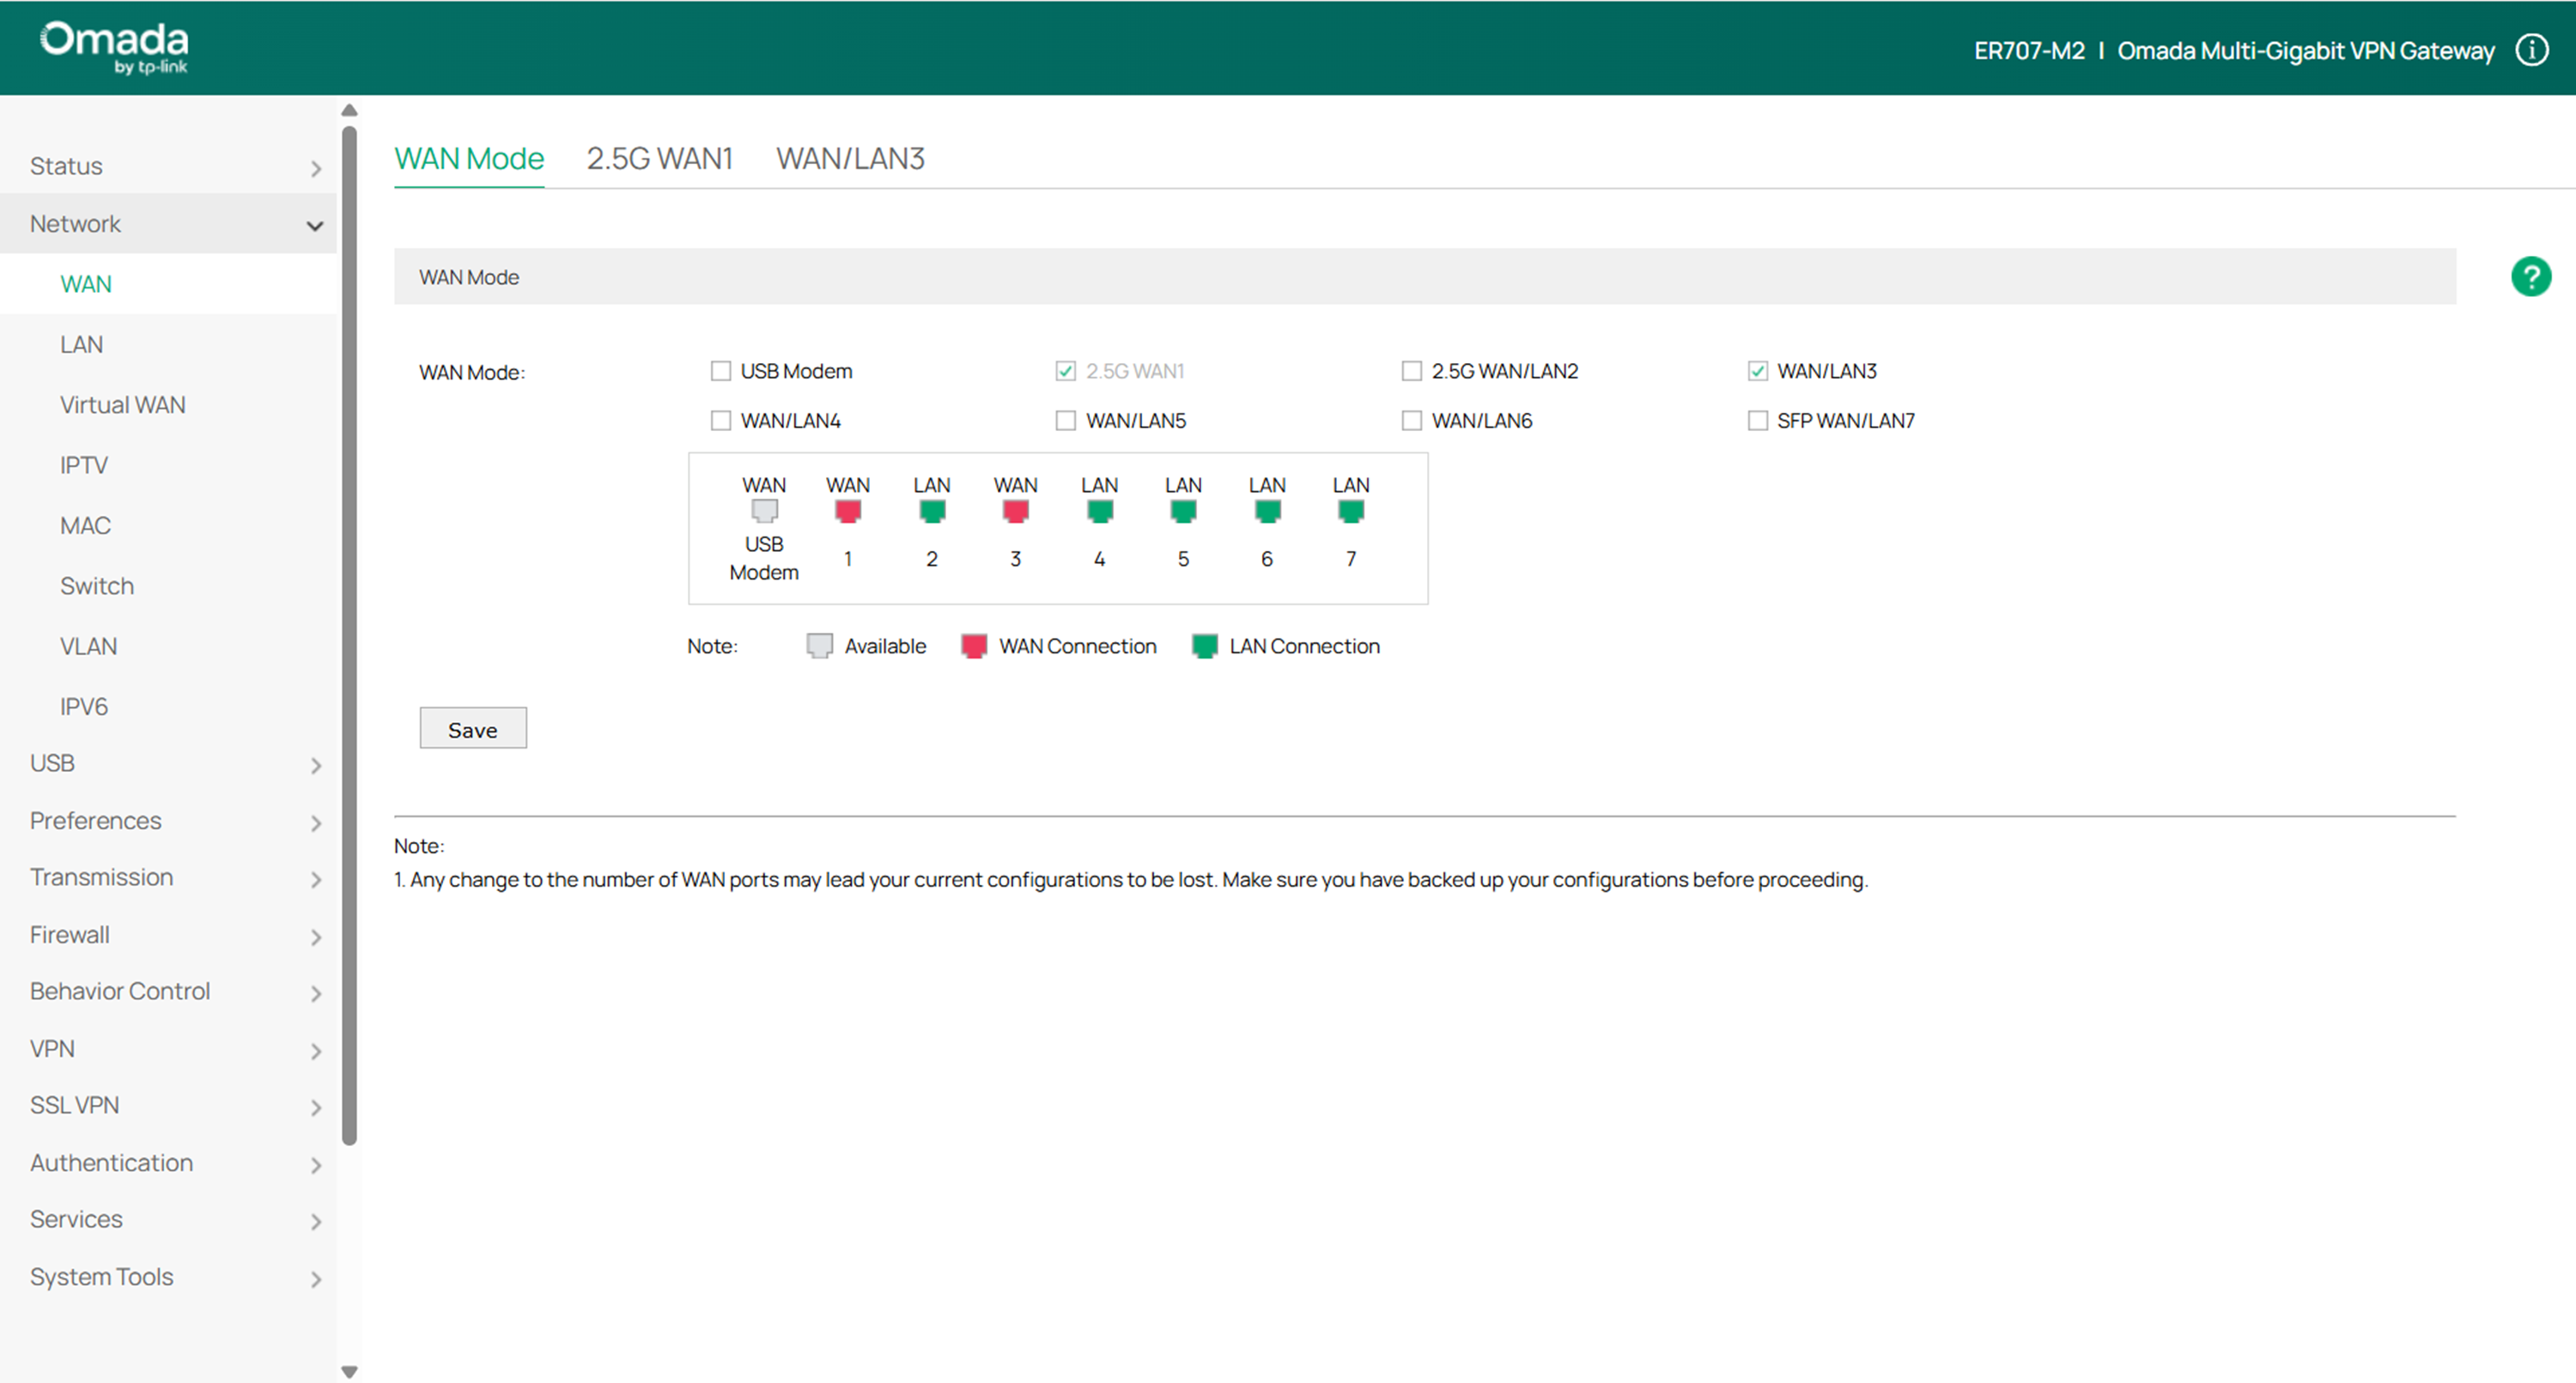Click the green LAN port 2 icon
2576x1383 pixels.
tap(931, 512)
